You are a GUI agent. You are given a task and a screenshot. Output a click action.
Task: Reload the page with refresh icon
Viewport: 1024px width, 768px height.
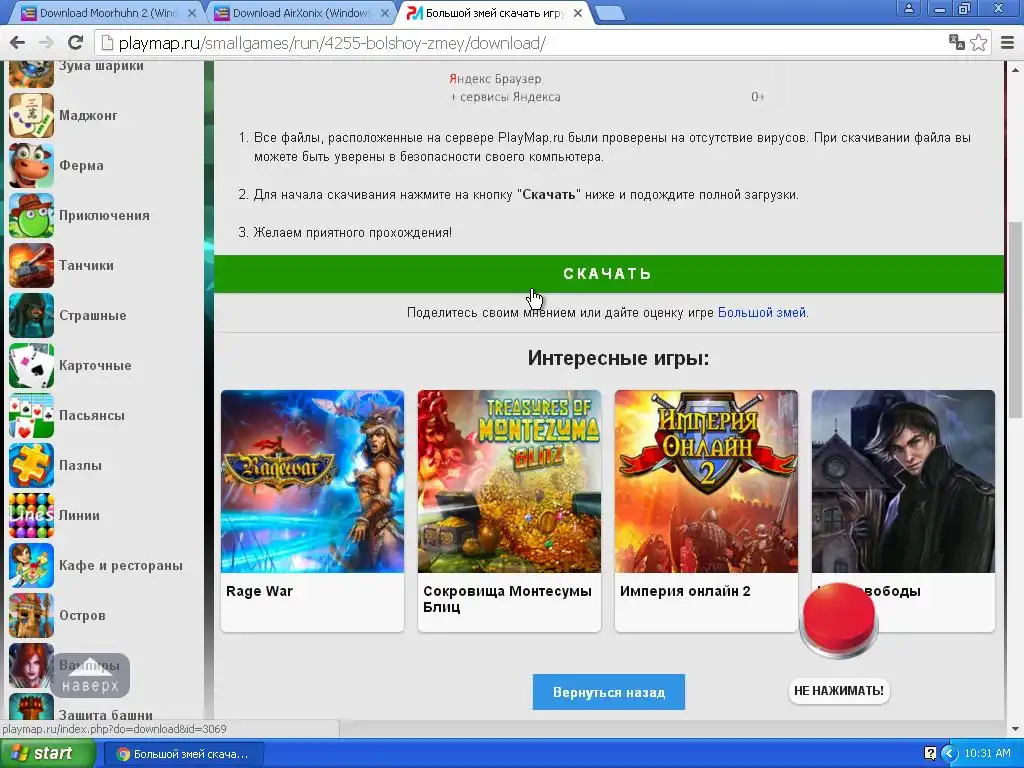pyautogui.click(x=75, y=43)
